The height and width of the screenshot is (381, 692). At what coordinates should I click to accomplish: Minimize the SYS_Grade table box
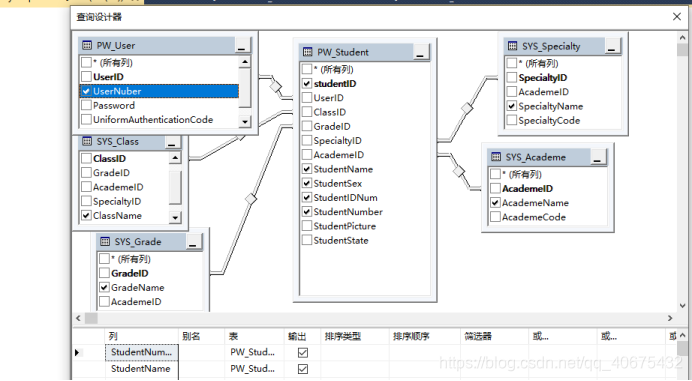(193, 242)
